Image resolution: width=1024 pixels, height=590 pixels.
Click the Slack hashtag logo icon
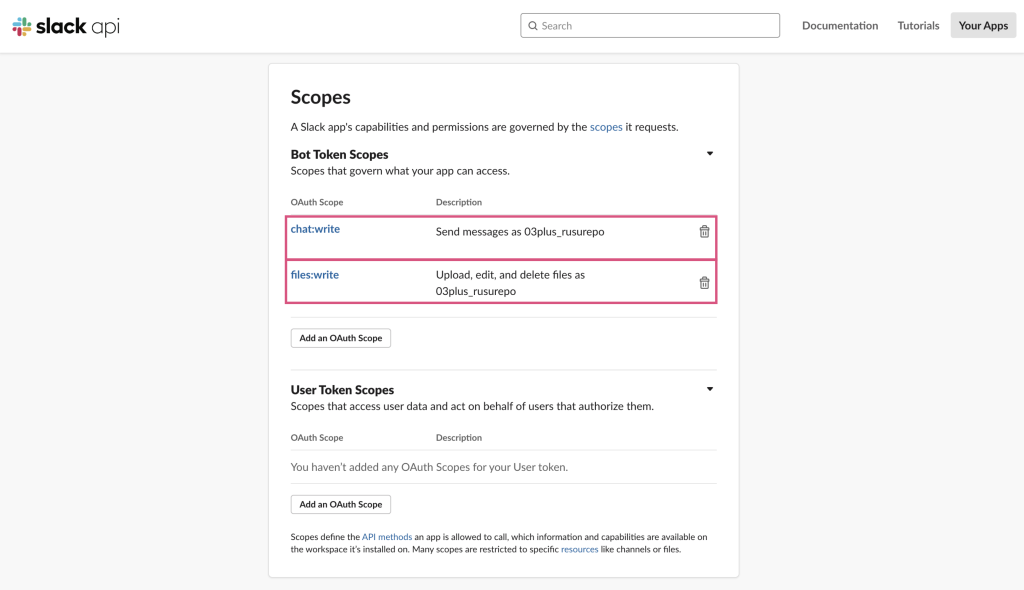(21, 27)
